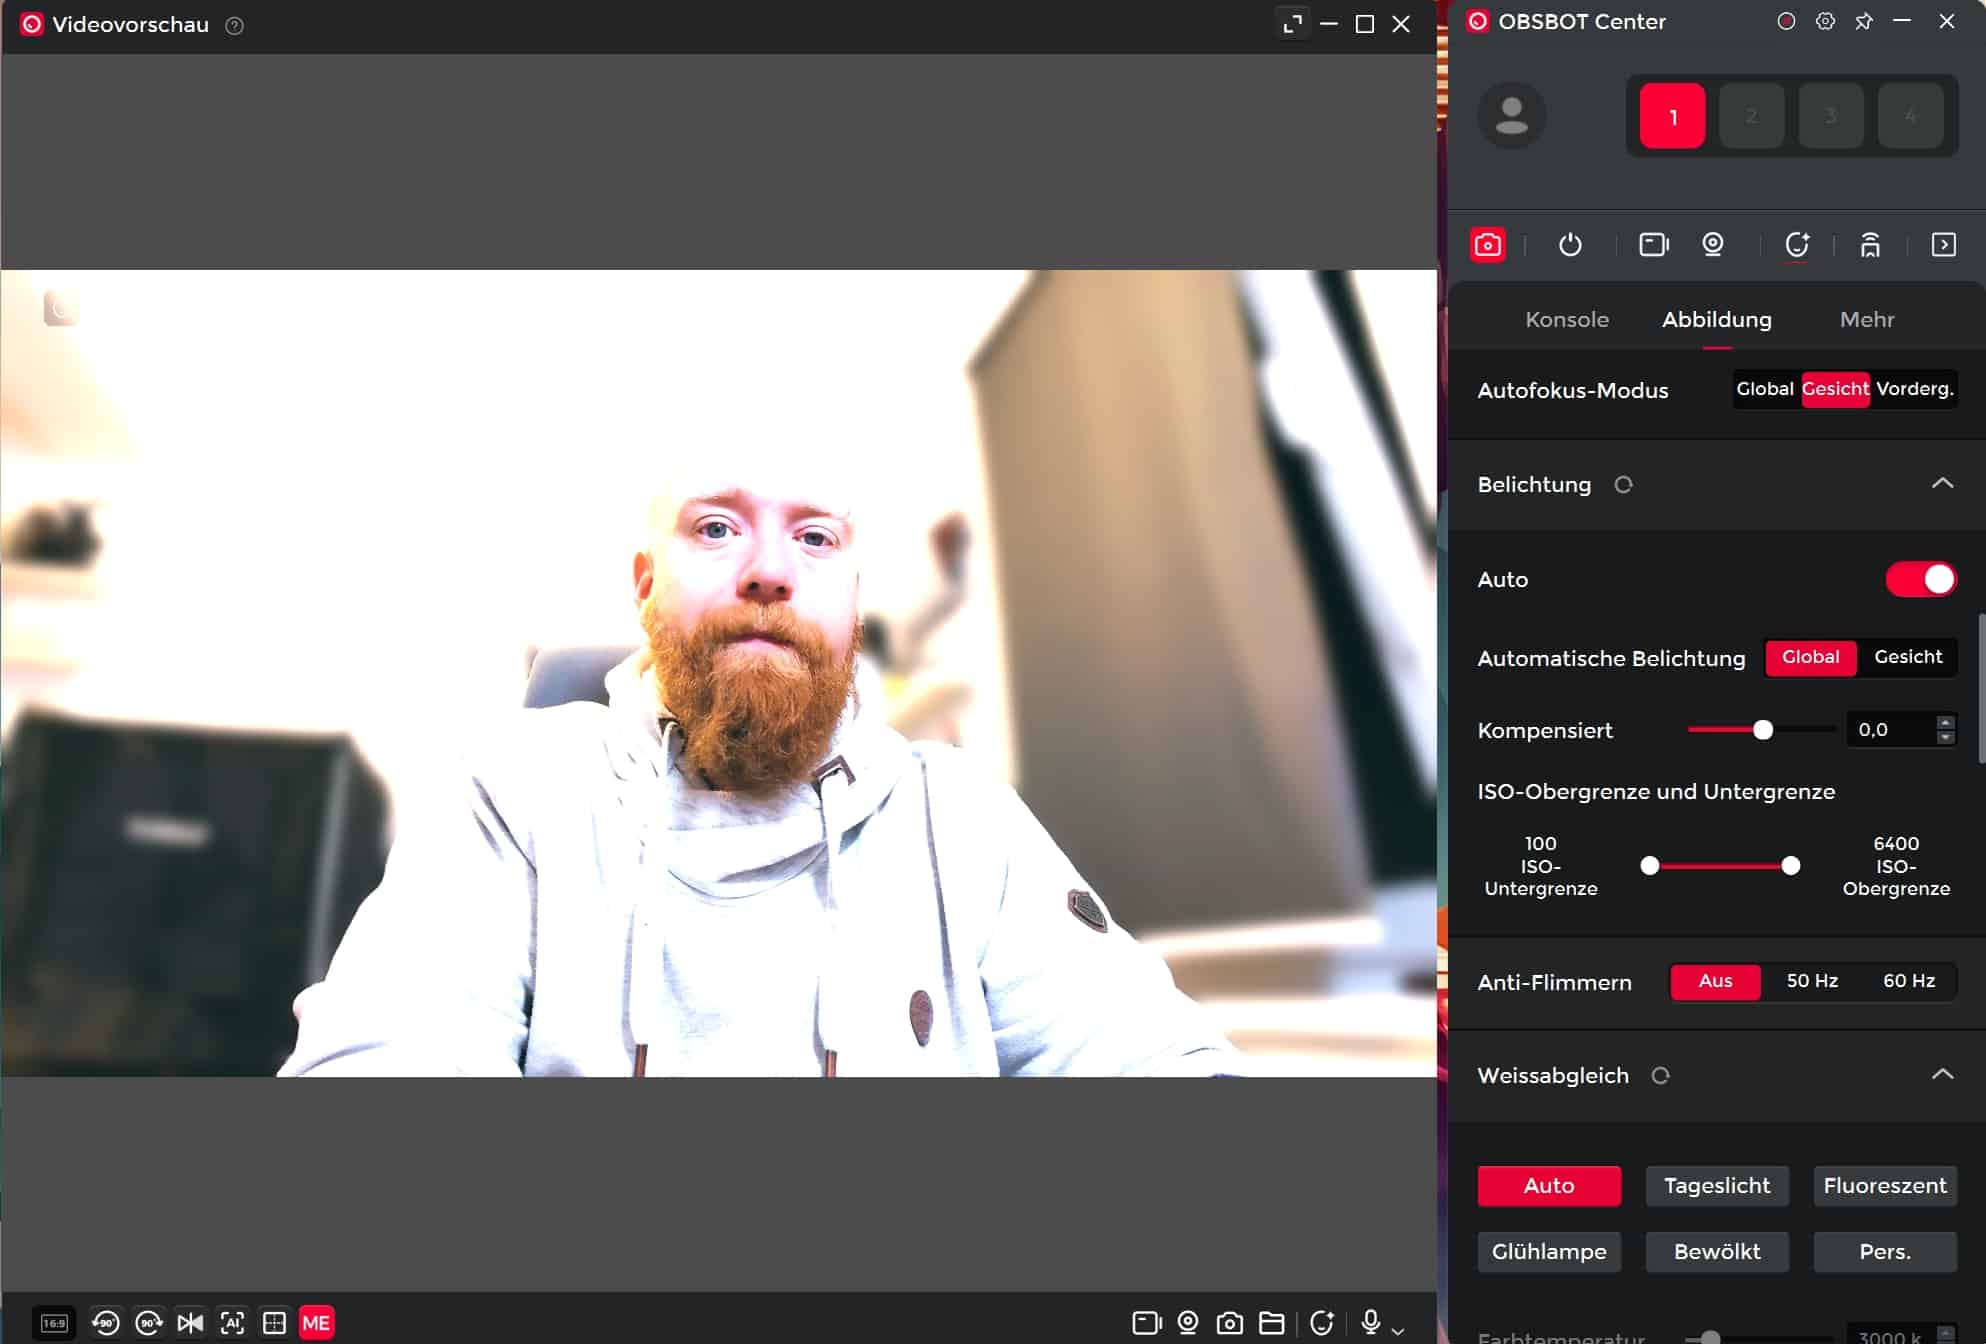Collapse the Belichtung section

click(1942, 484)
